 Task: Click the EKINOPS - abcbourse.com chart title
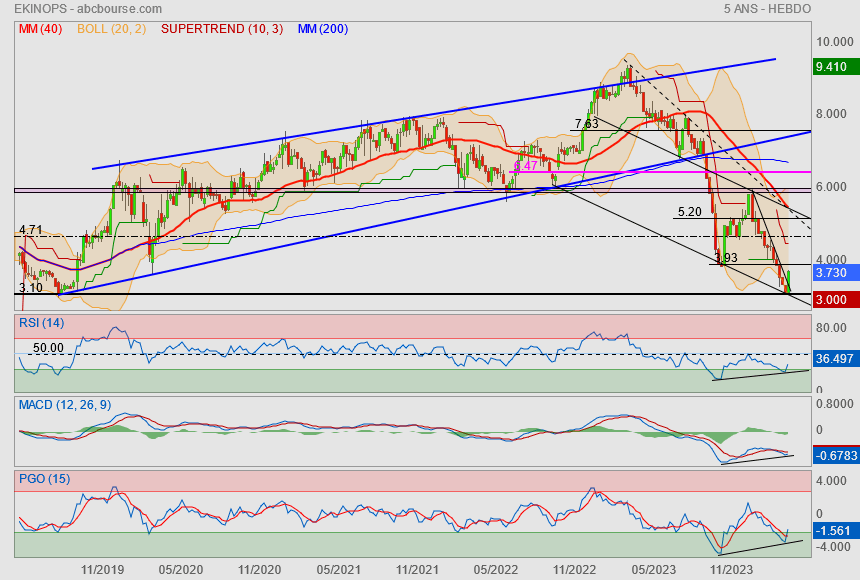pos(88,9)
